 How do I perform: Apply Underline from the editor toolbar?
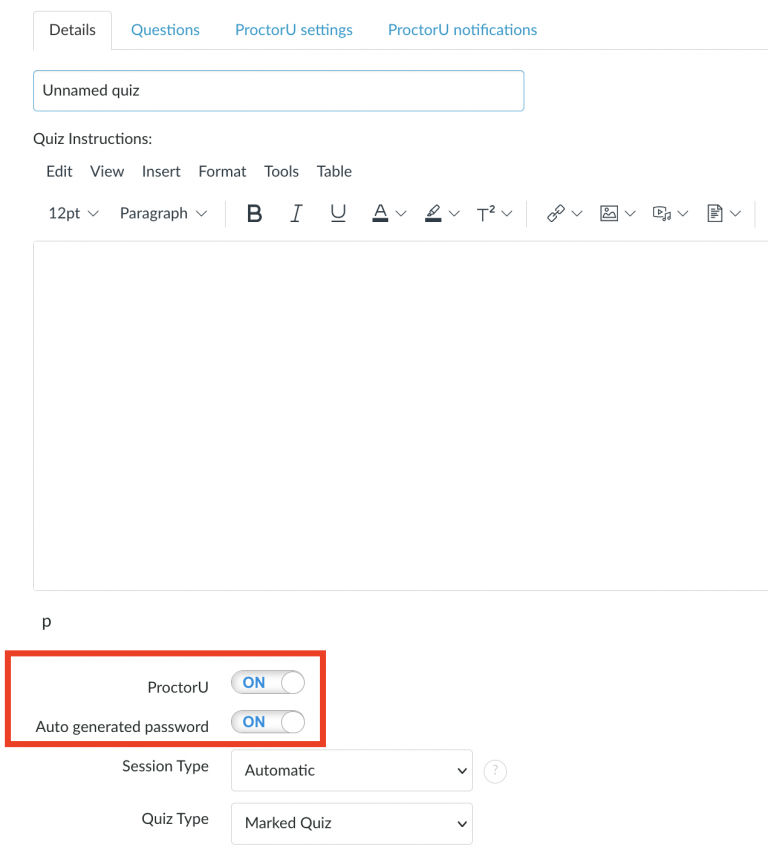point(338,213)
